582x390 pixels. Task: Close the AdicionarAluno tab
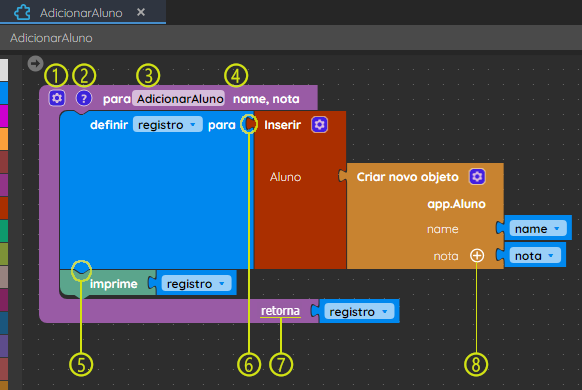[x=141, y=12]
